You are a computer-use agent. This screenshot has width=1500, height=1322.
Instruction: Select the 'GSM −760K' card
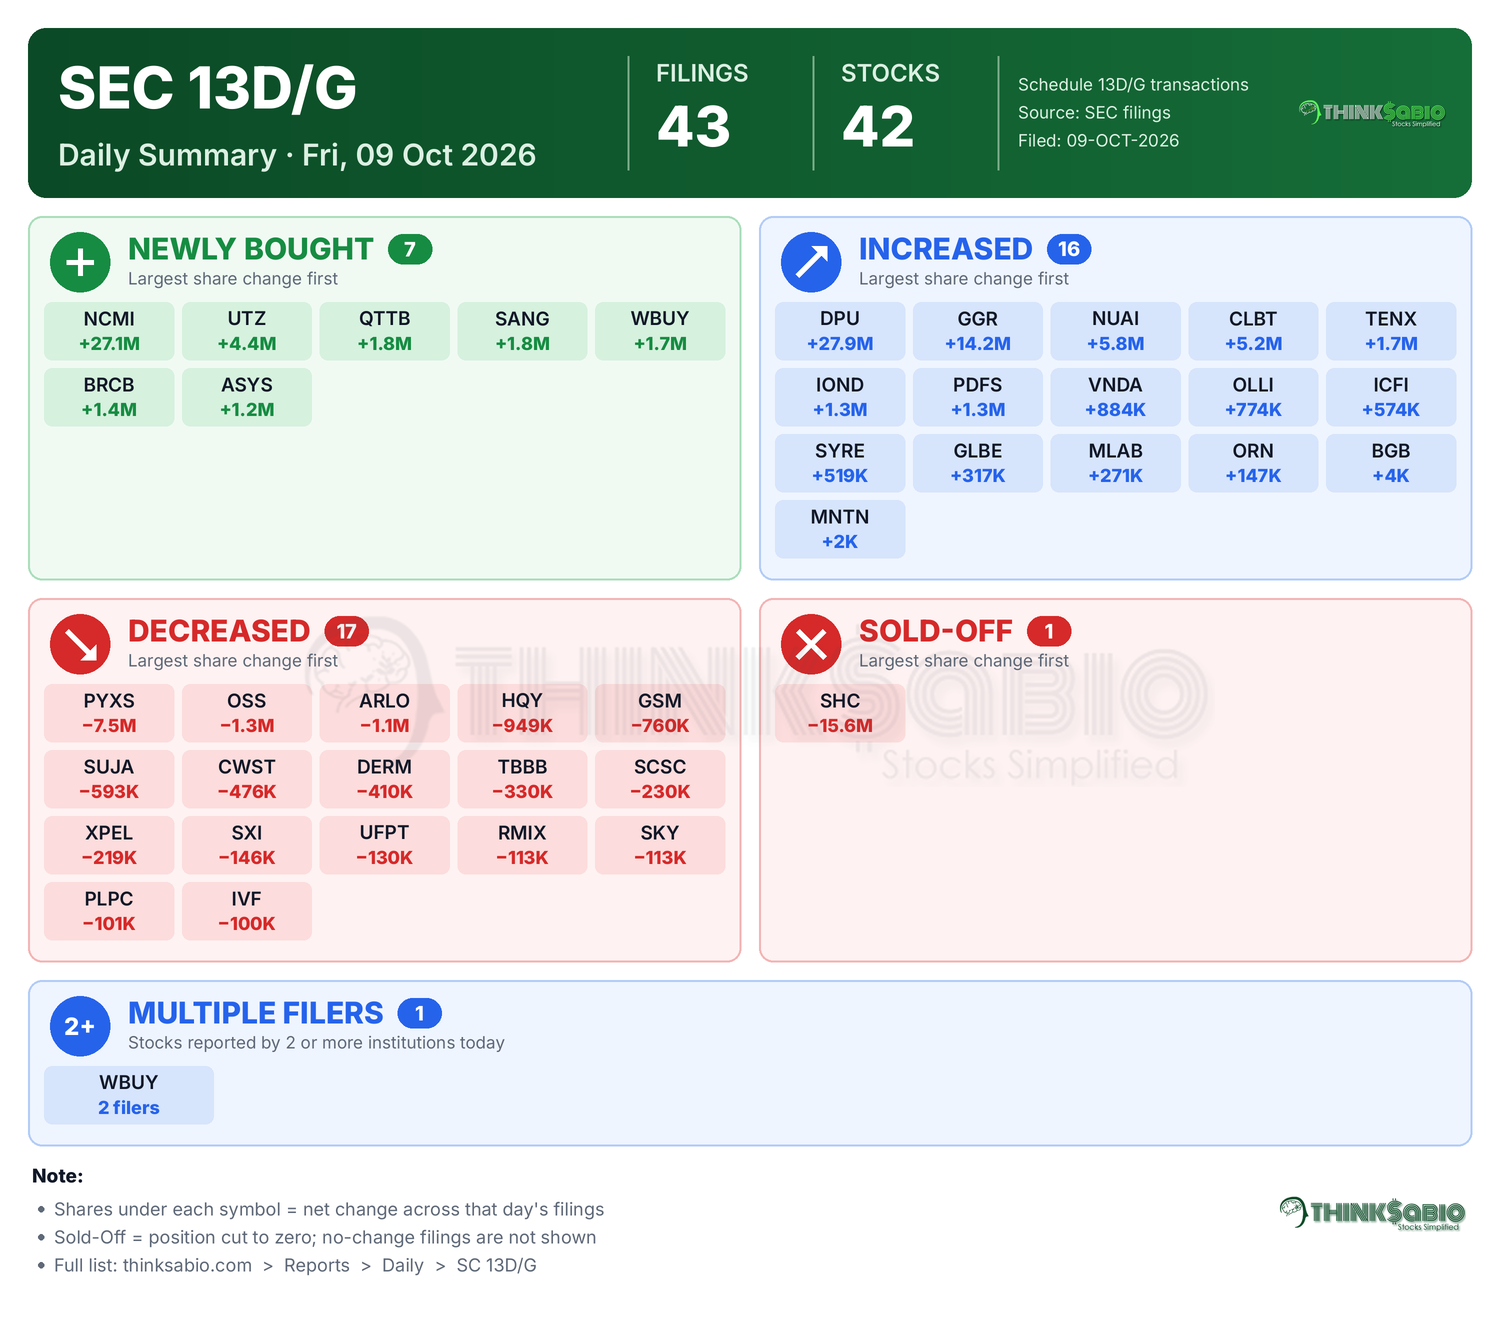click(660, 713)
